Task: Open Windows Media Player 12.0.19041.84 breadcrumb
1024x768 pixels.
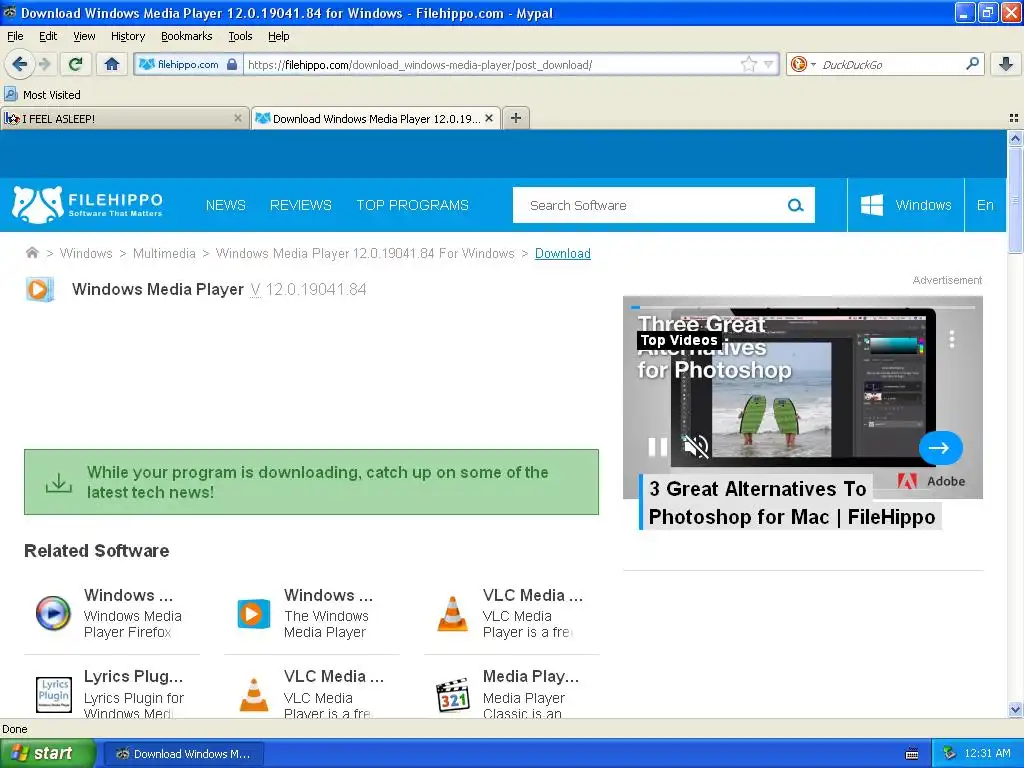Action: click(365, 253)
